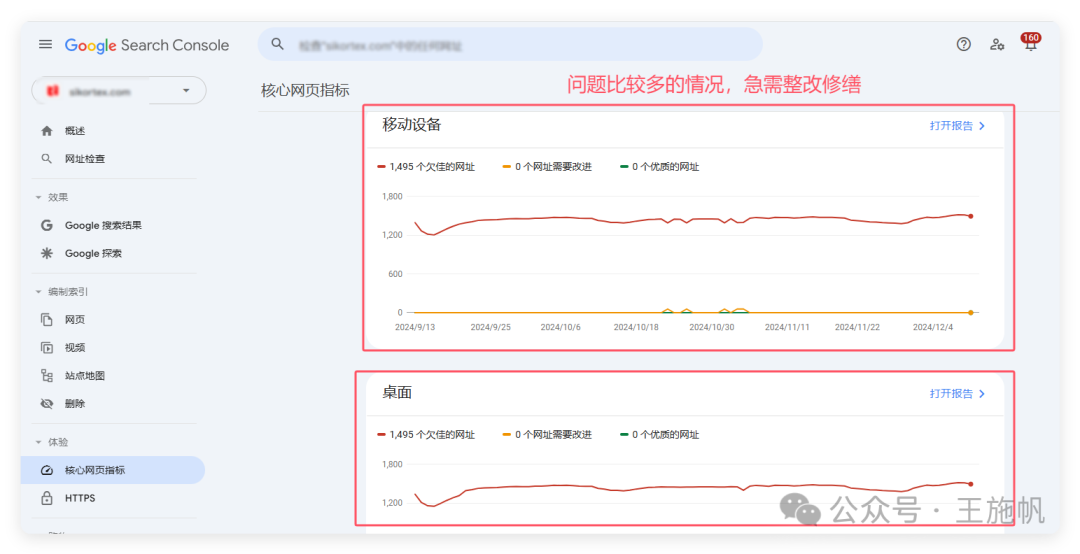Image resolution: width=1080 pixels, height=554 pixels.
Task: Collapse the 效果 section
Action: coord(52,197)
